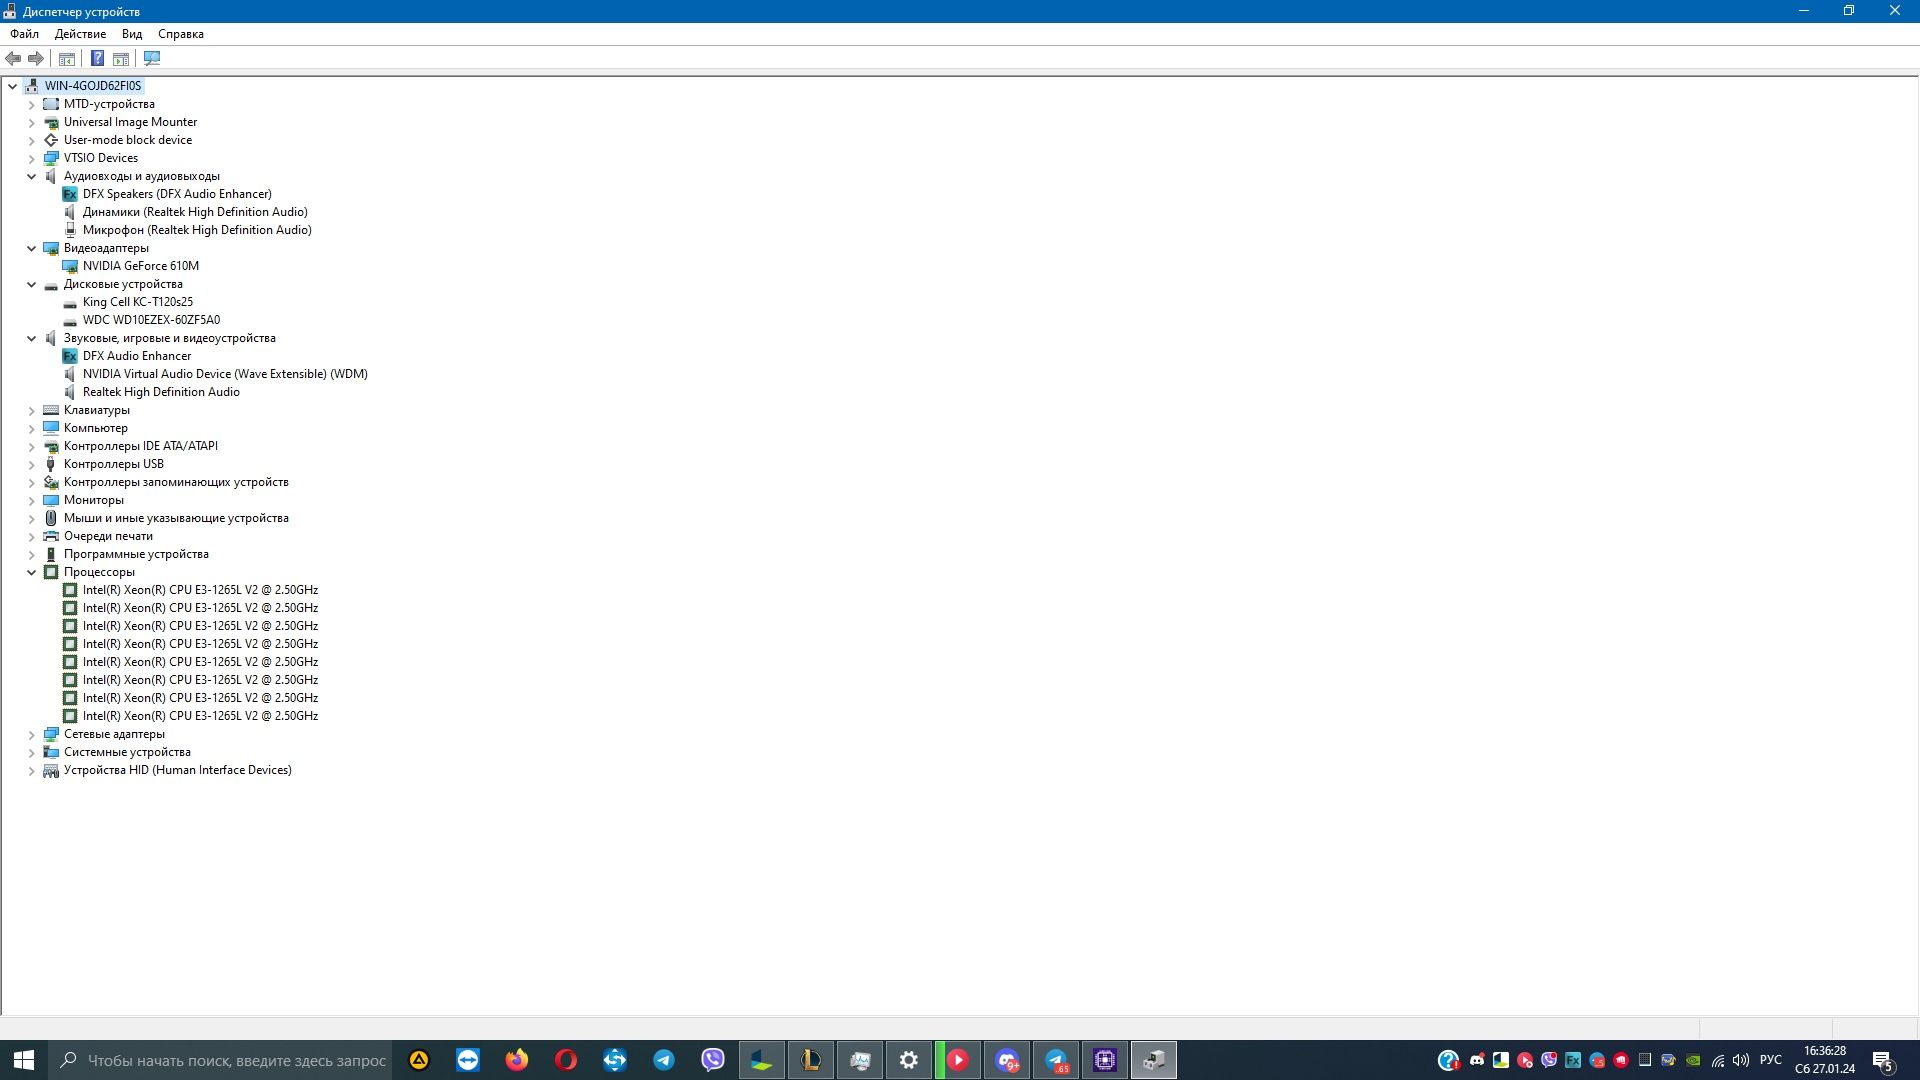The width and height of the screenshot is (1920, 1080).
Task: Open the Settings gear app on the taskbar
Action: [x=909, y=1060]
